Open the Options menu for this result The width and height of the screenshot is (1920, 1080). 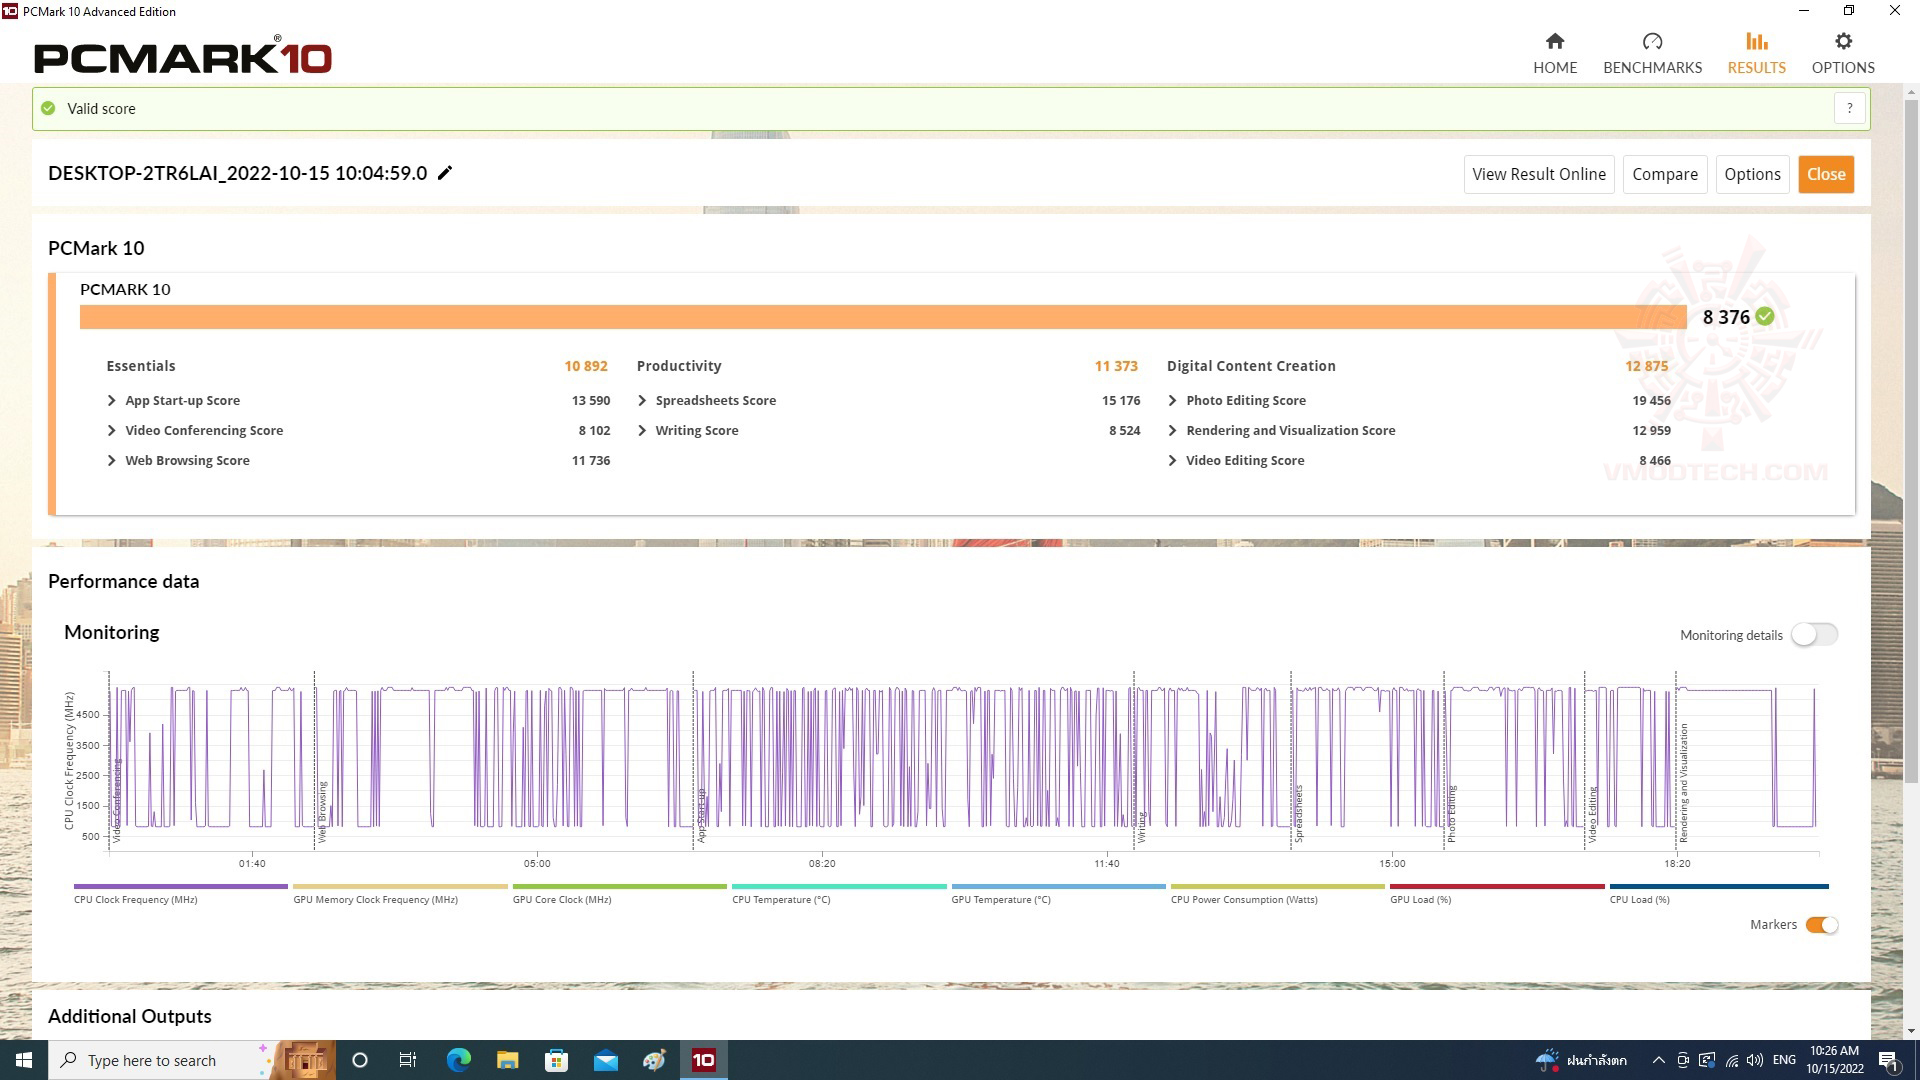pos(1753,173)
